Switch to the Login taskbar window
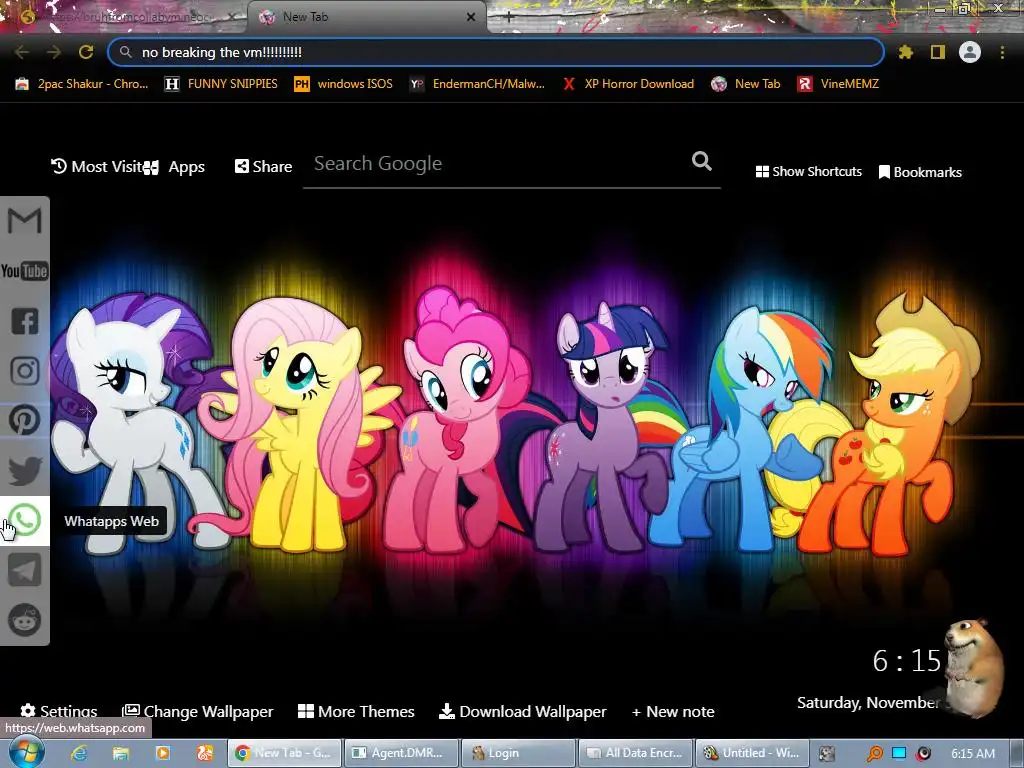This screenshot has width=1024, height=768. [518, 753]
